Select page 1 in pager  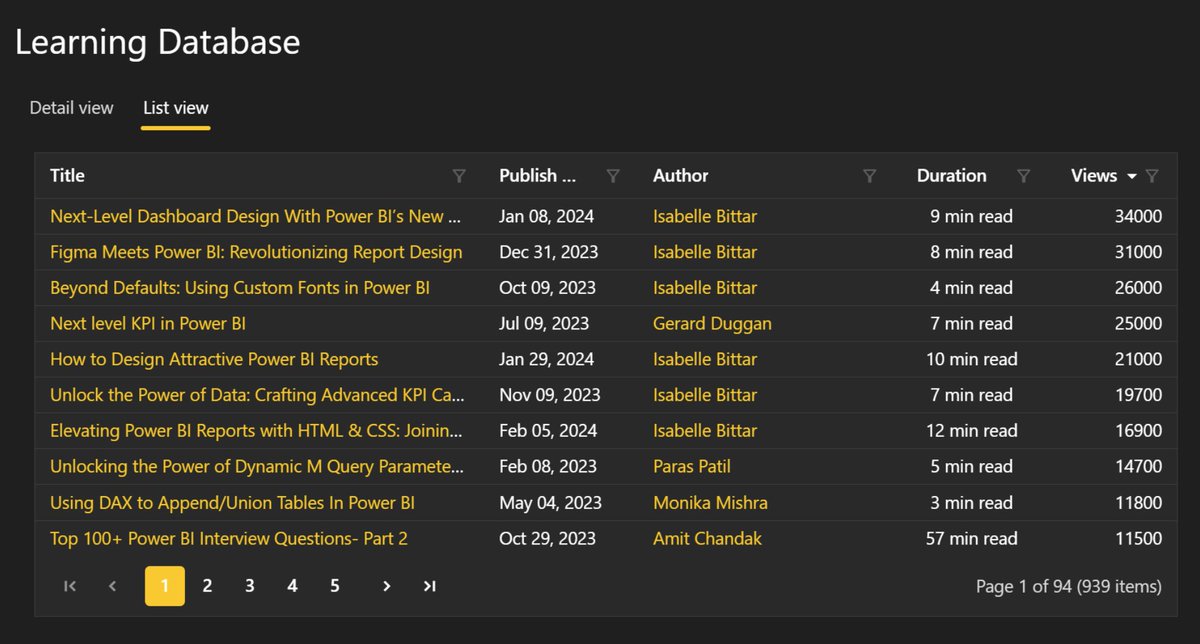pos(165,586)
